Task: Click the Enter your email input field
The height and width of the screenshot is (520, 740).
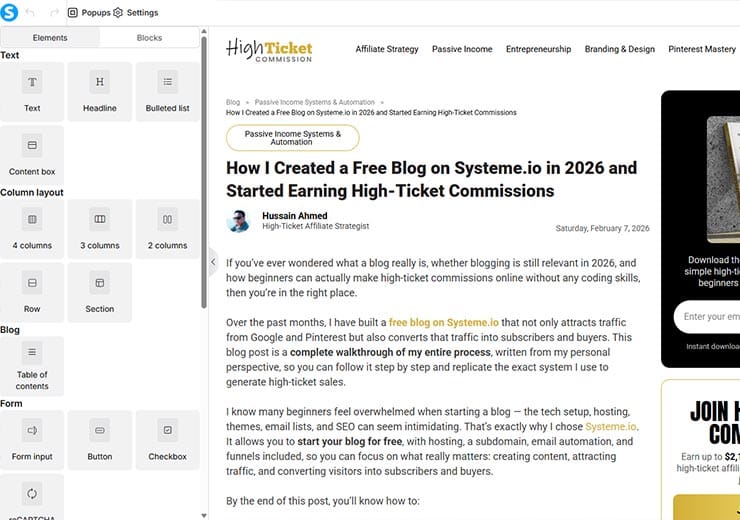Action: [707, 317]
